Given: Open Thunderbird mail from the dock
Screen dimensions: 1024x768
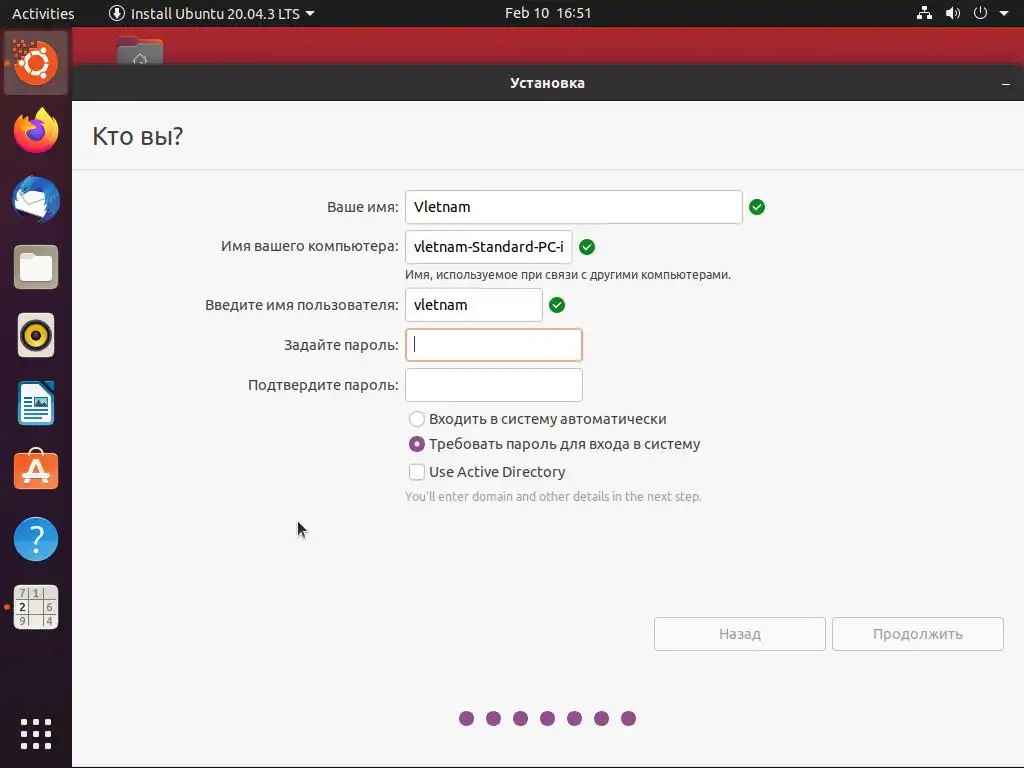Looking at the screenshot, I should click(36, 199).
